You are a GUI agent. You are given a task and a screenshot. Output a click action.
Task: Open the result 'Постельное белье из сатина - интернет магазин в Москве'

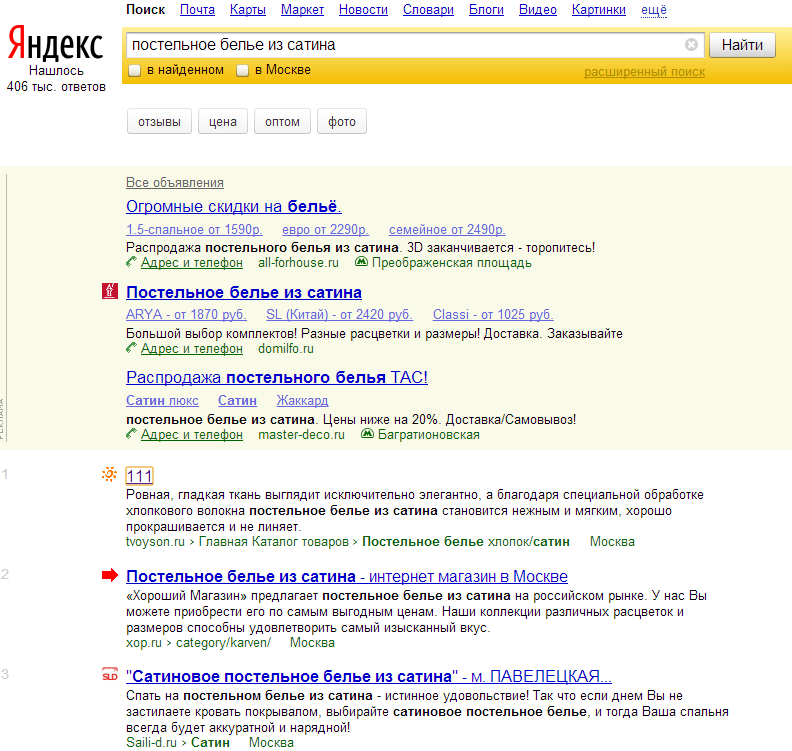(347, 576)
